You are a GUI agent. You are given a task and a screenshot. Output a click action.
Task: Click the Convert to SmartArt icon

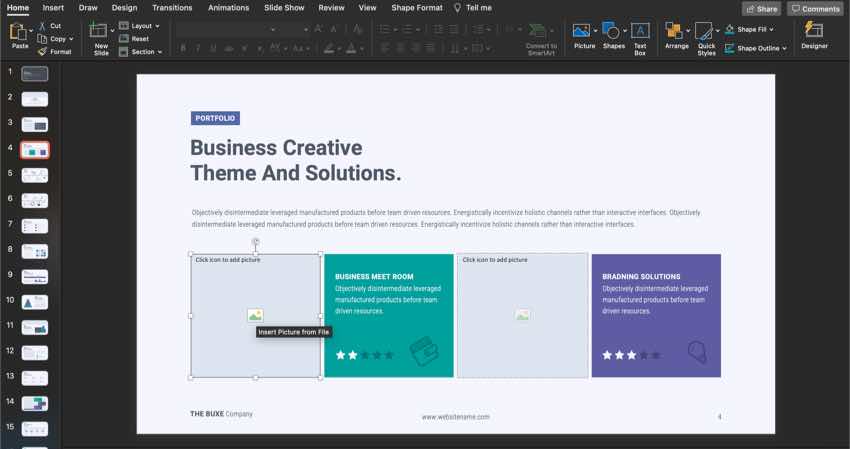(x=537, y=31)
